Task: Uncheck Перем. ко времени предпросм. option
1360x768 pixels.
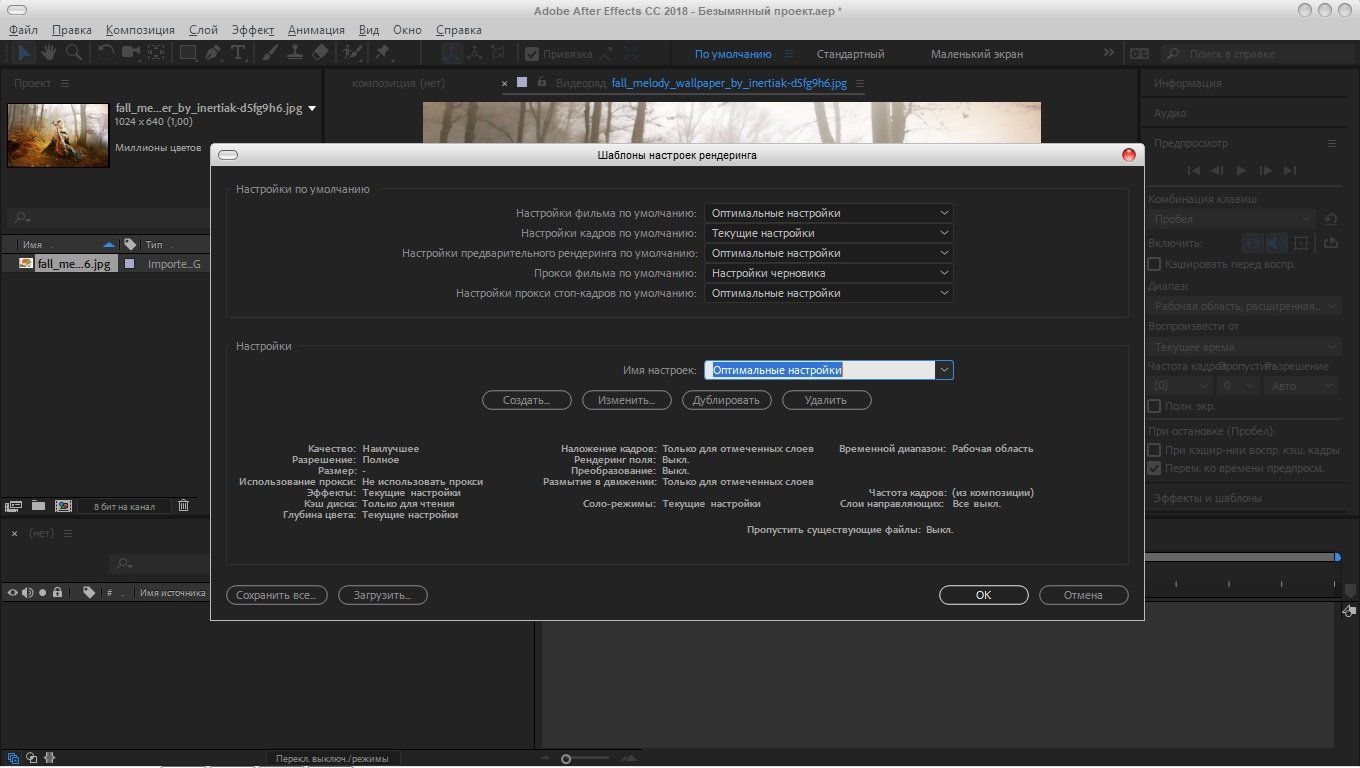Action: click(x=1154, y=468)
